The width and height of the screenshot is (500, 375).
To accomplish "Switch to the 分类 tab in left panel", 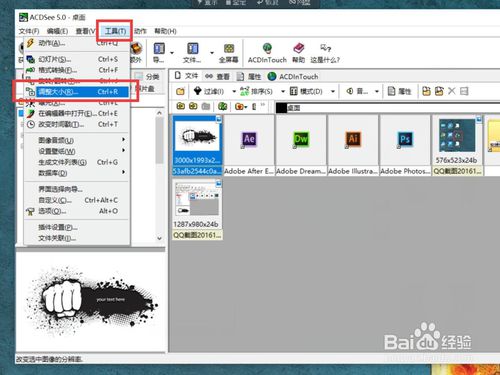I will pos(148,76).
